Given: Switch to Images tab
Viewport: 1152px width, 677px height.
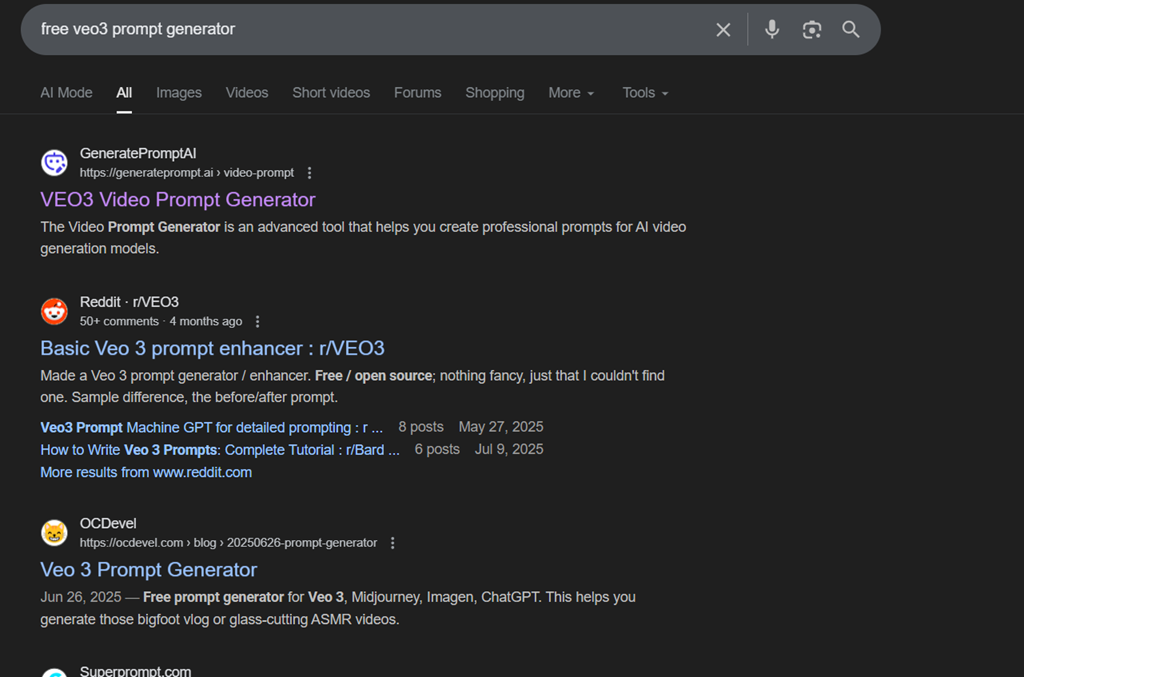Looking at the screenshot, I should [179, 93].
